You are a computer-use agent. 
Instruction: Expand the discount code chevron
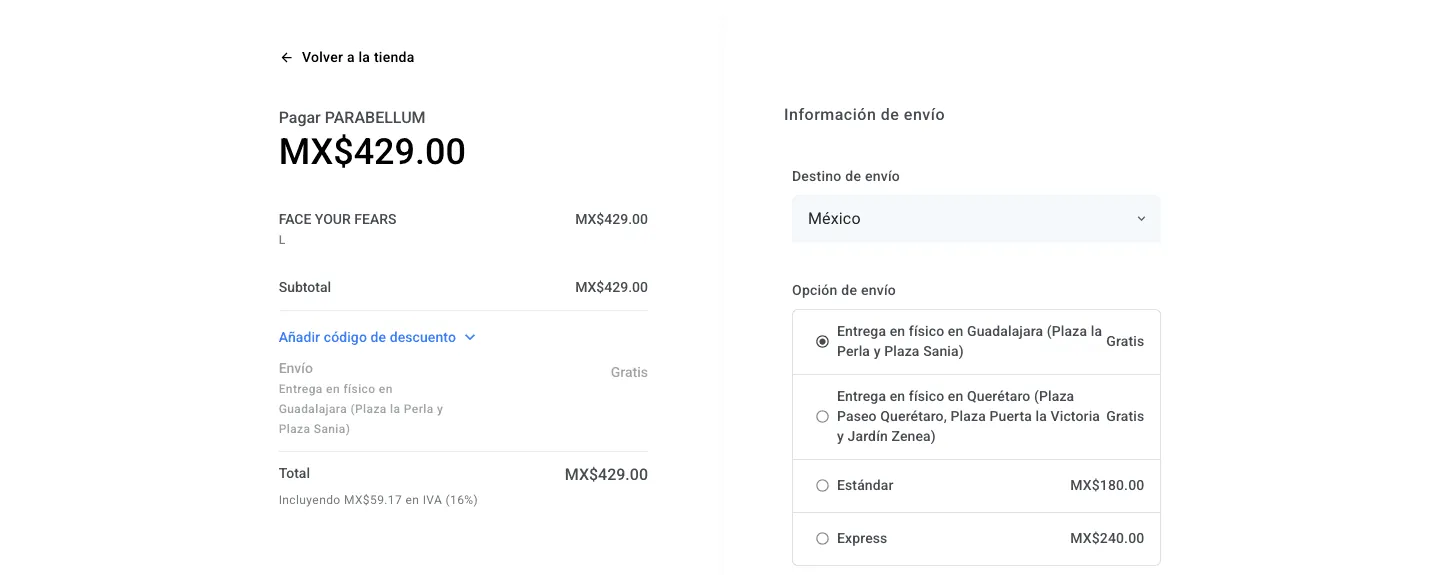470,338
